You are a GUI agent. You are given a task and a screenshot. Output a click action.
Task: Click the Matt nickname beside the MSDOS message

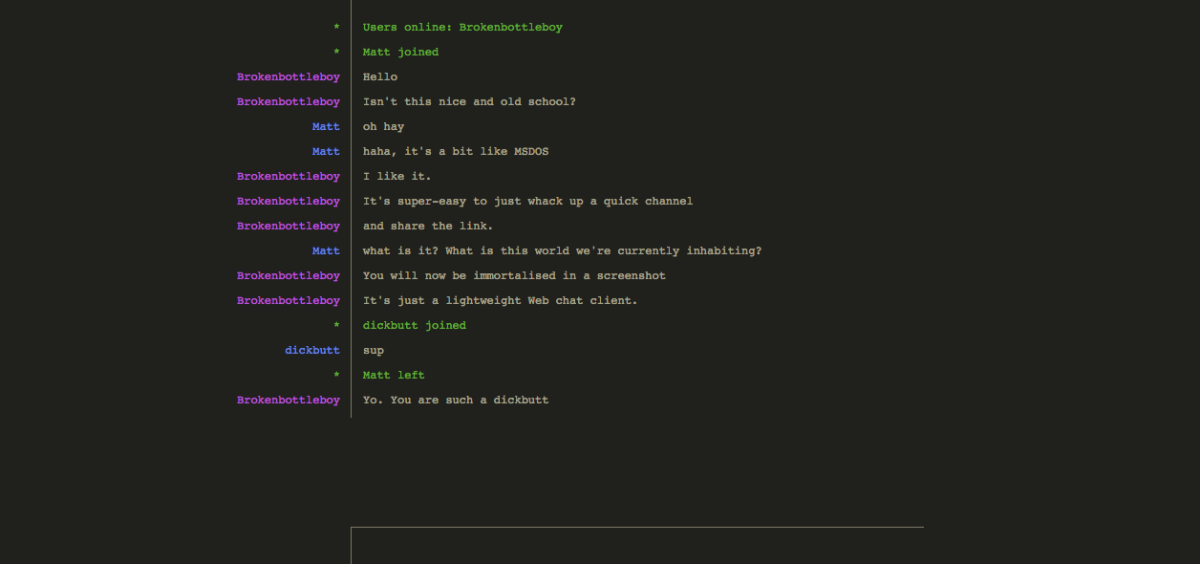tap(326, 152)
